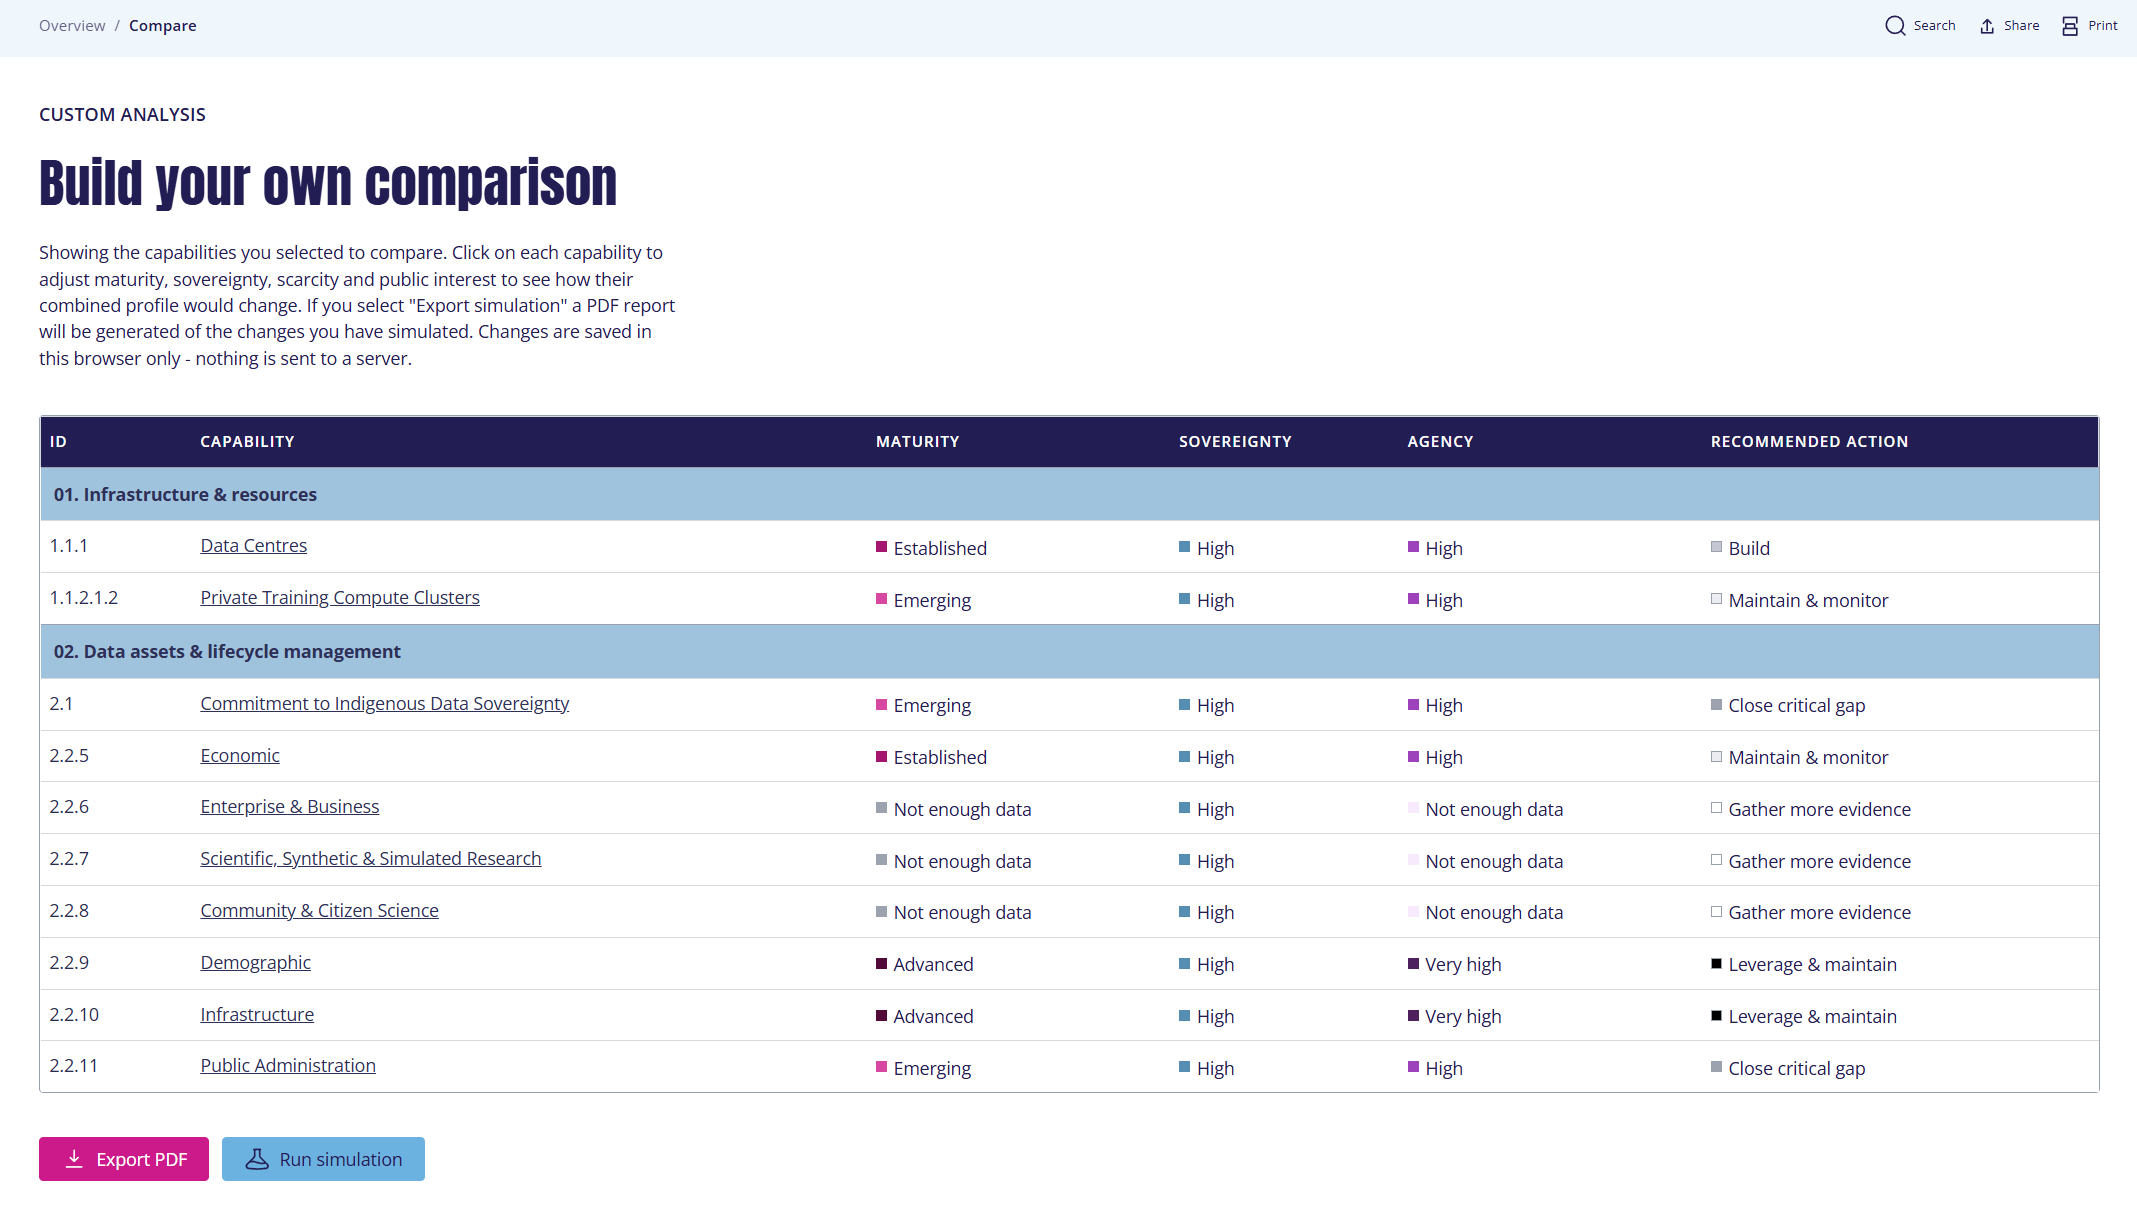The height and width of the screenshot is (1226, 2137).
Task: Click the Maturity column header
Action: (x=917, y=441)
